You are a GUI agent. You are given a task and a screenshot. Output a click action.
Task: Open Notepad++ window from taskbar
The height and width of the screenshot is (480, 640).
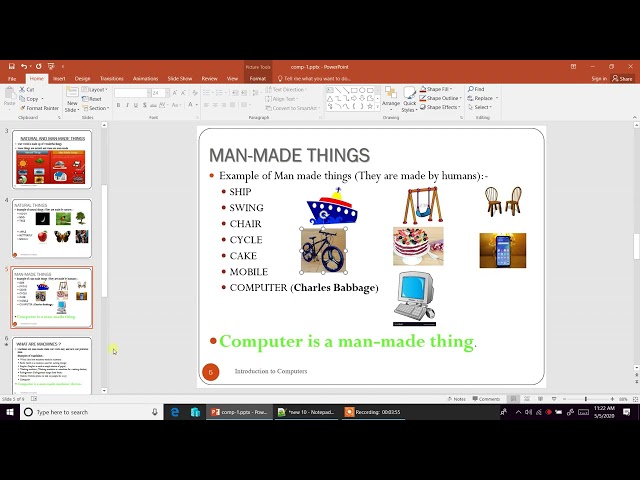point(307,412)
